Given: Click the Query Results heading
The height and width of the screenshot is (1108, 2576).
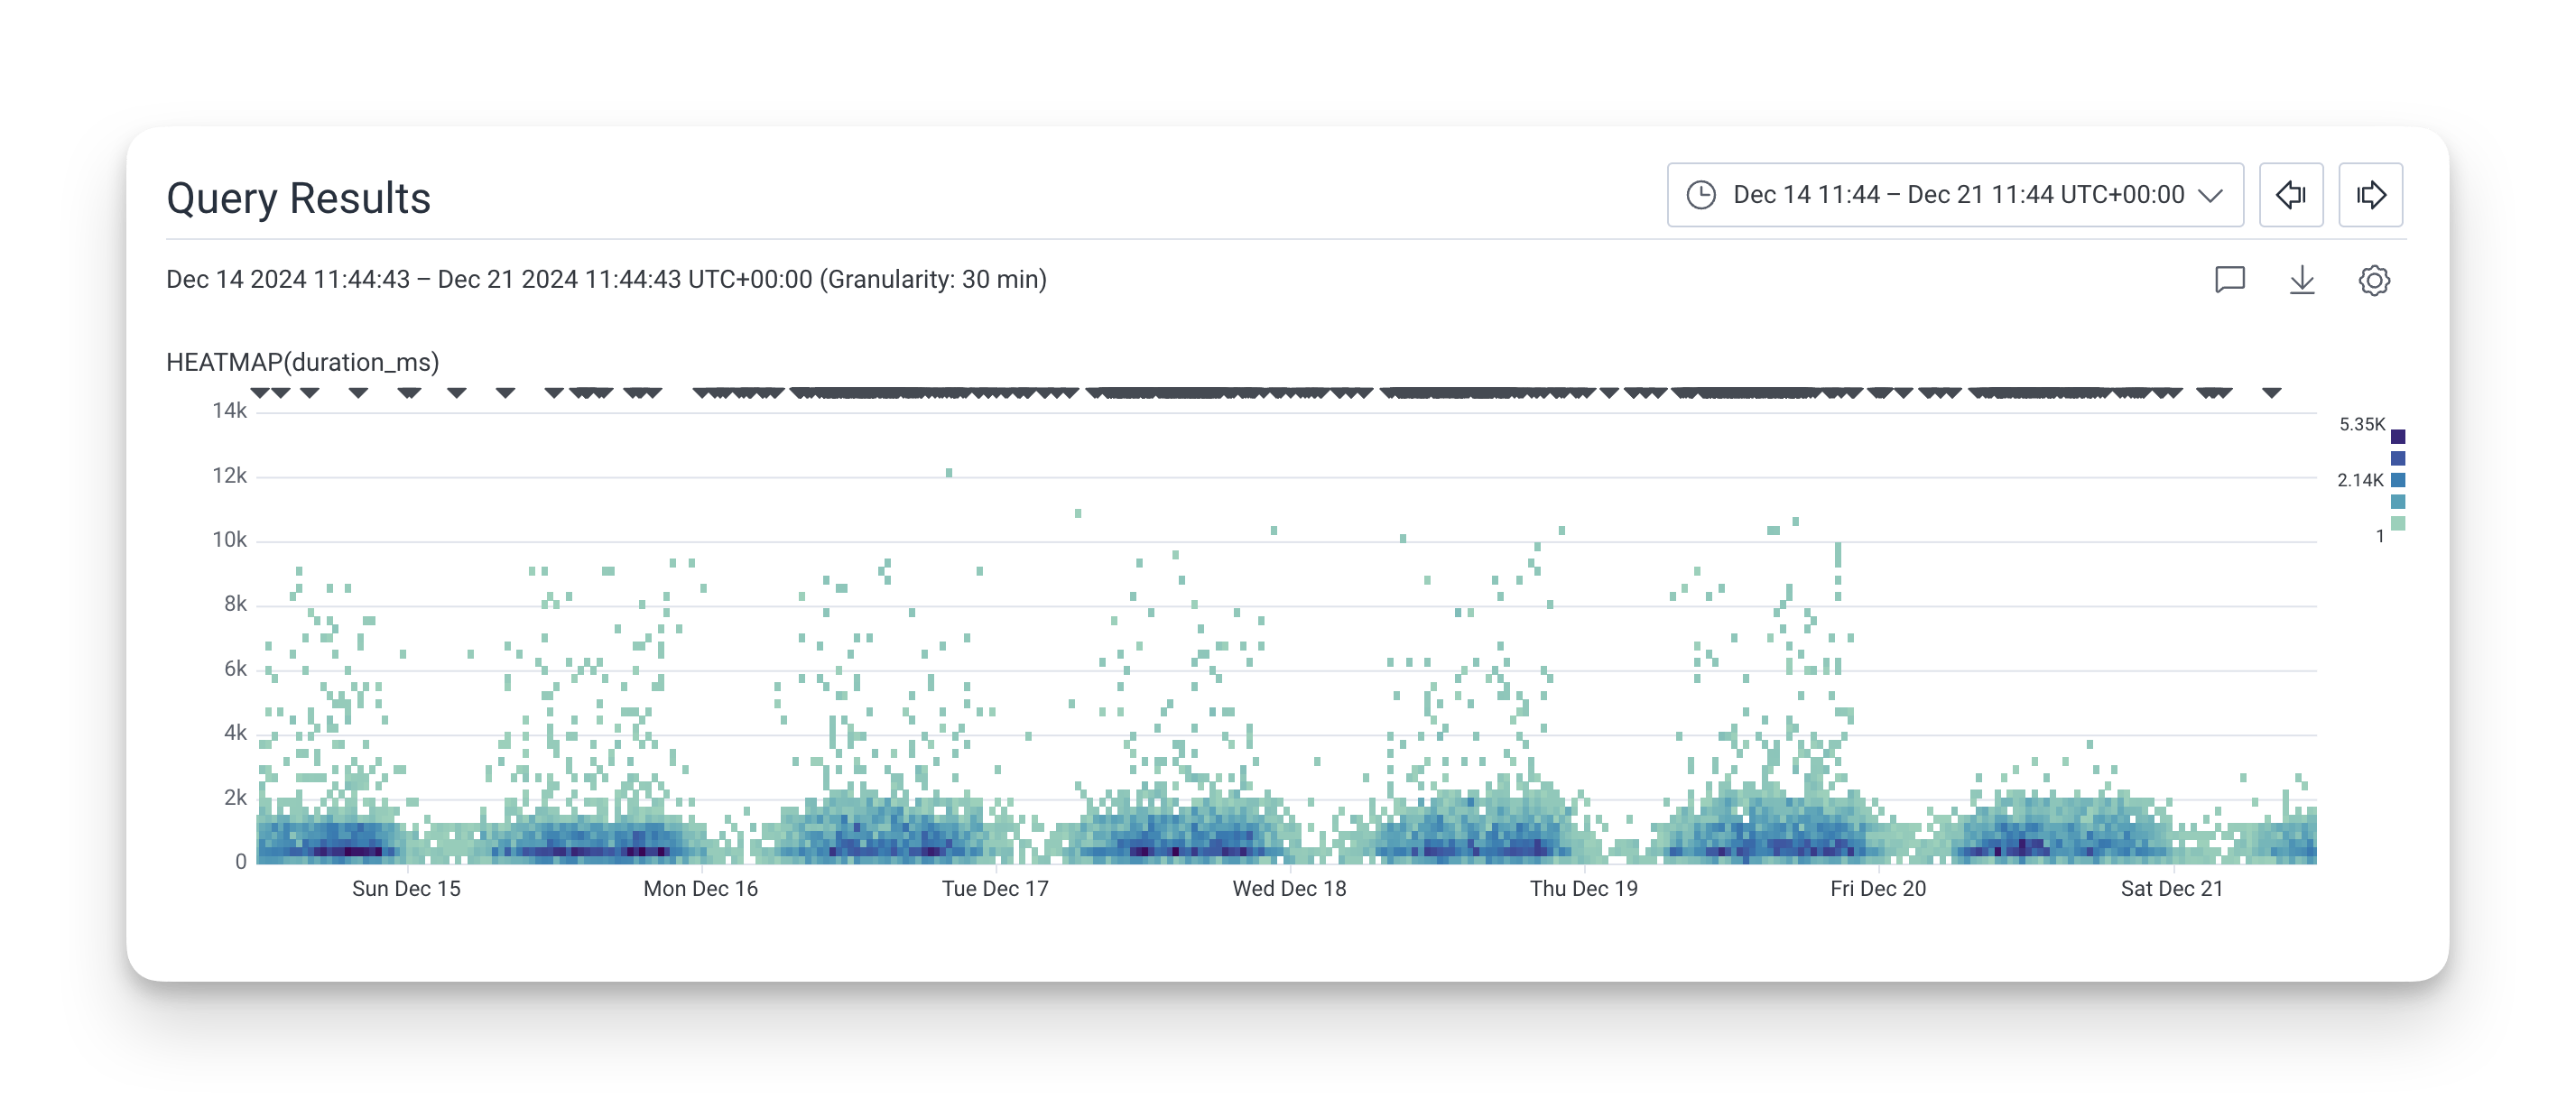Looking at the screenshot, I should click(298, 198).
